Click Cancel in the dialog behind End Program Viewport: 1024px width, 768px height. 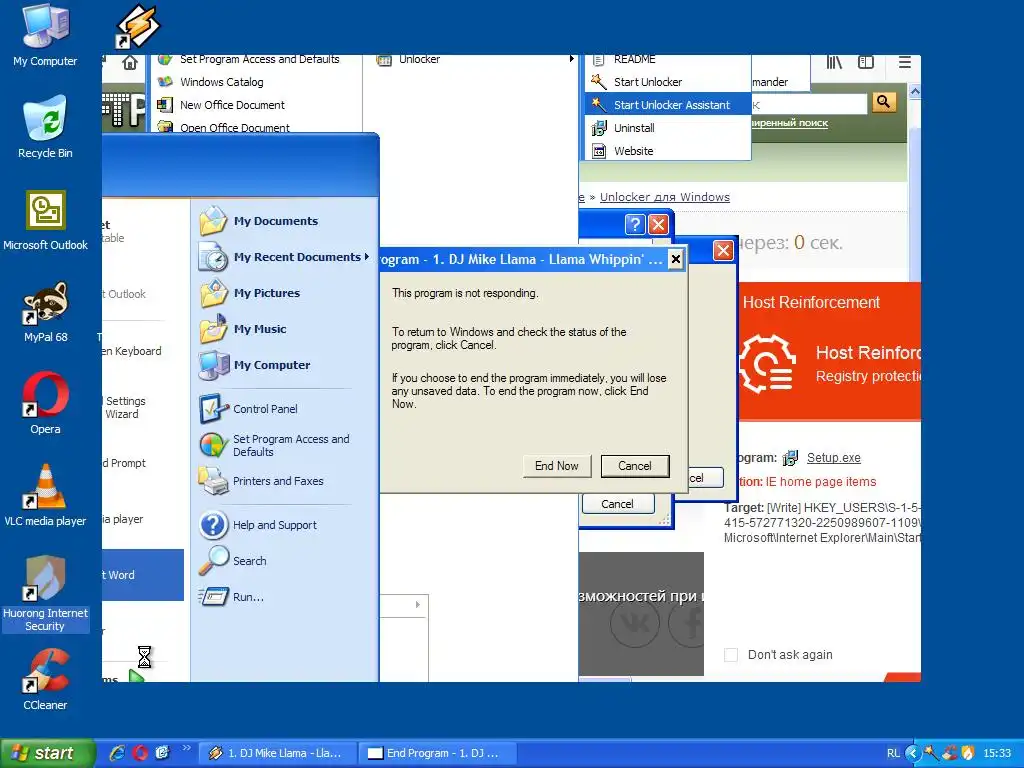[x=617, y=504]
